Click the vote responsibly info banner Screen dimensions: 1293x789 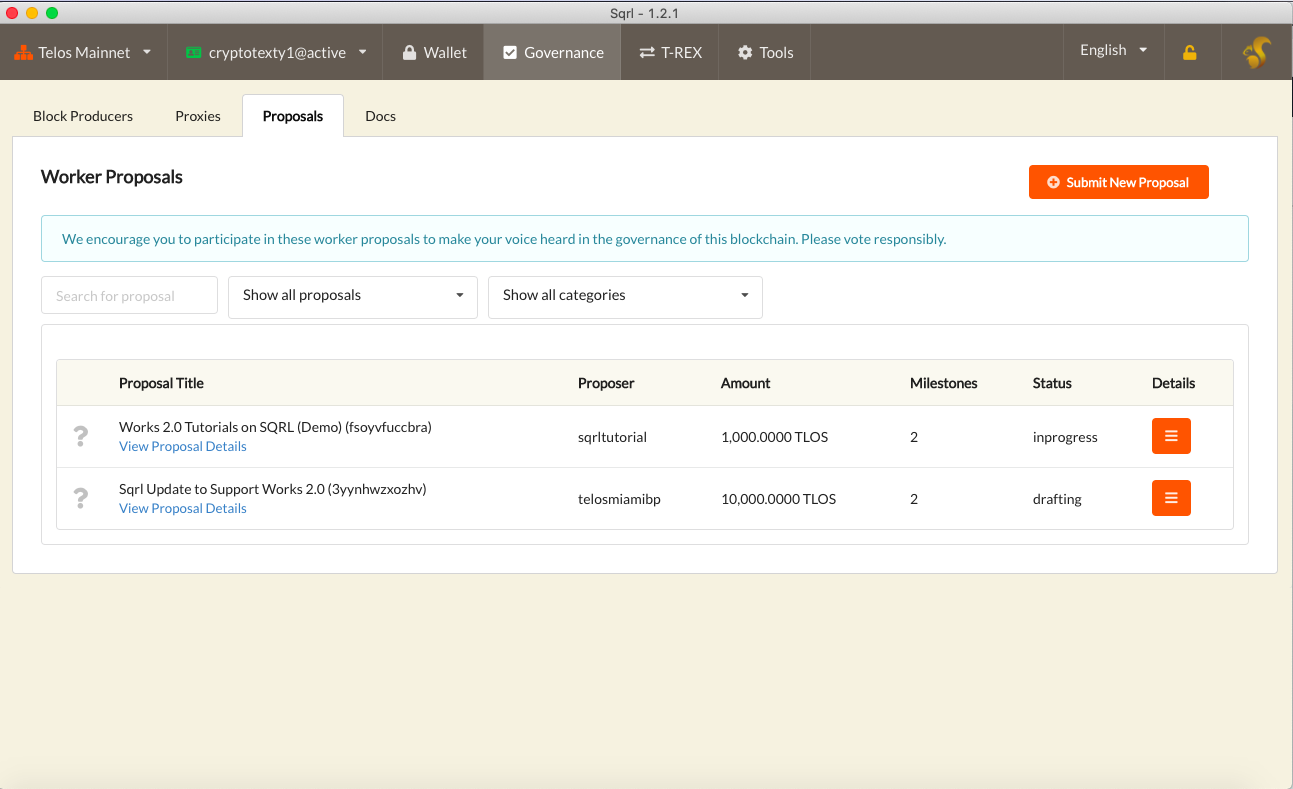coord(645,239)
